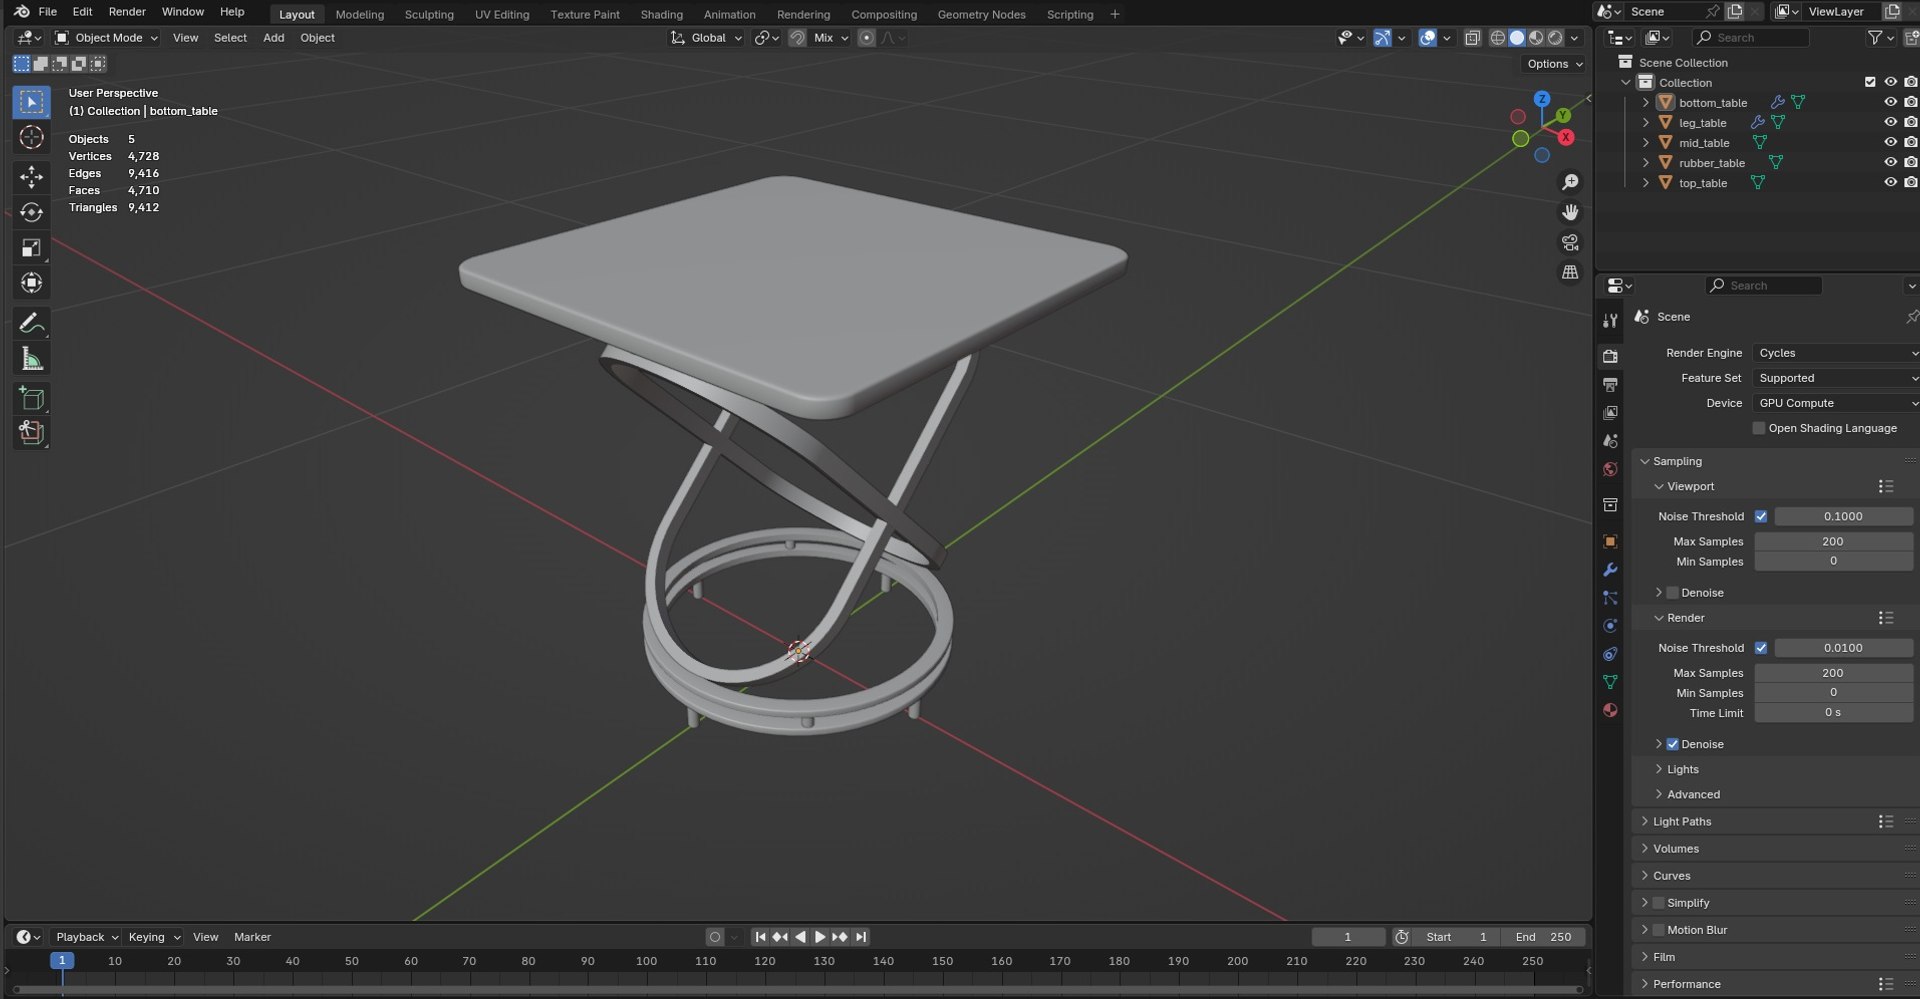
Task: Open the Options button in viewport
Action: (x=1554, y=64)
